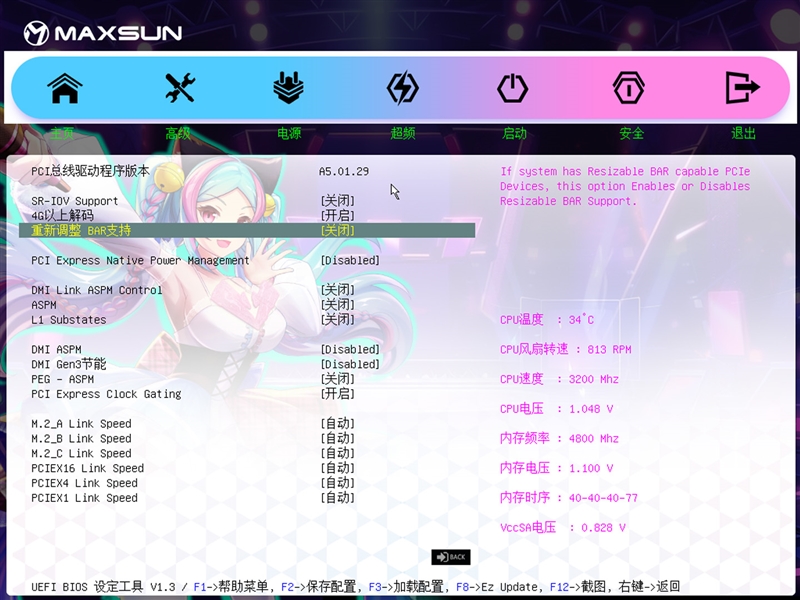Click the version value A5.01.29
The image size is (800, 600).
point(344,171)
